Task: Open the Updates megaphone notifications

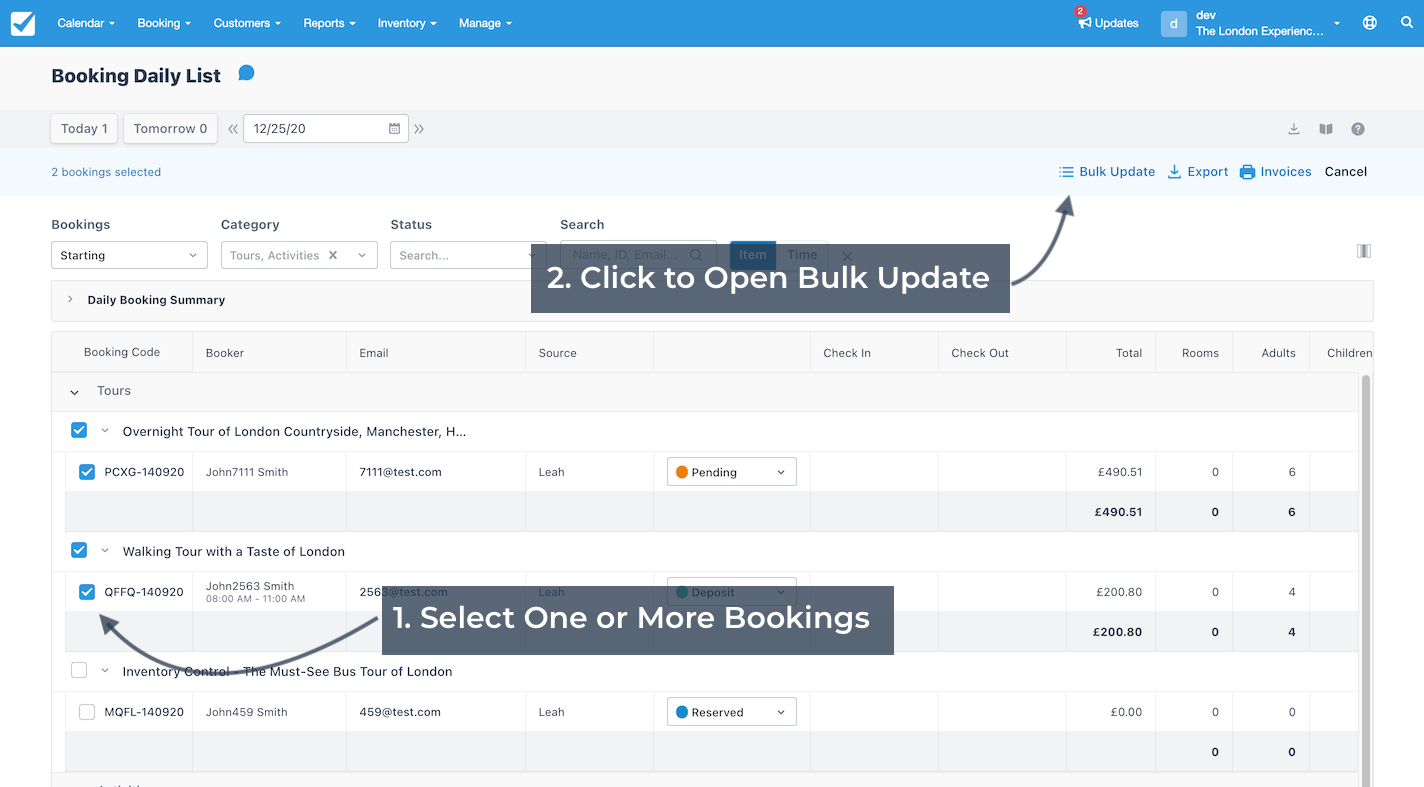Action: point(1107,23)
